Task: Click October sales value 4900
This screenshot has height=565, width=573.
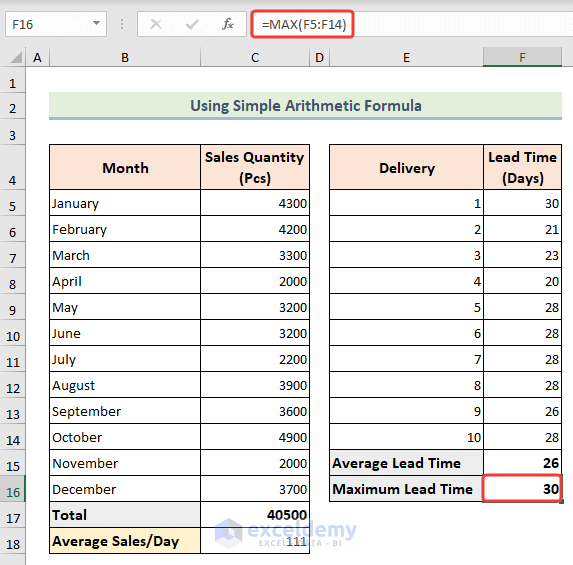Action: [x=255, y=437]
